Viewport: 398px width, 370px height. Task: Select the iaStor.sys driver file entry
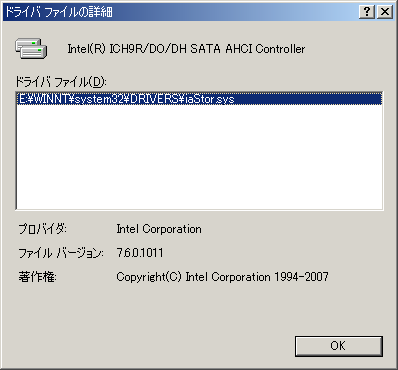pos(199,99)
